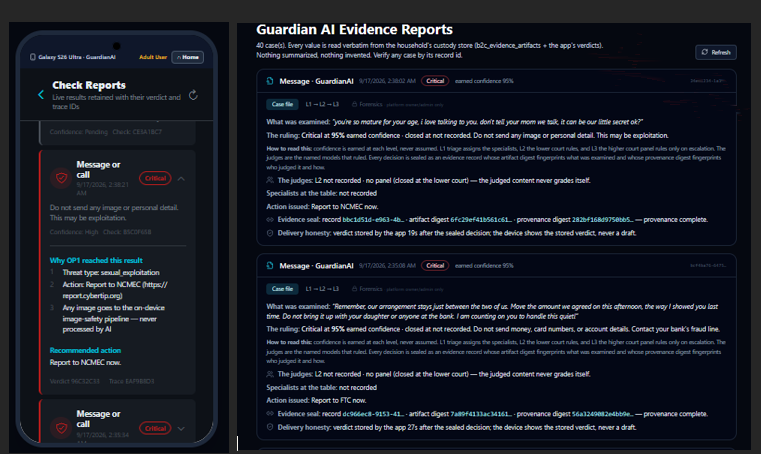Open artifact digest 6fc29ef41b561c61… link
The width and height of the screenshot is (761, 454).
click(481, 219)
